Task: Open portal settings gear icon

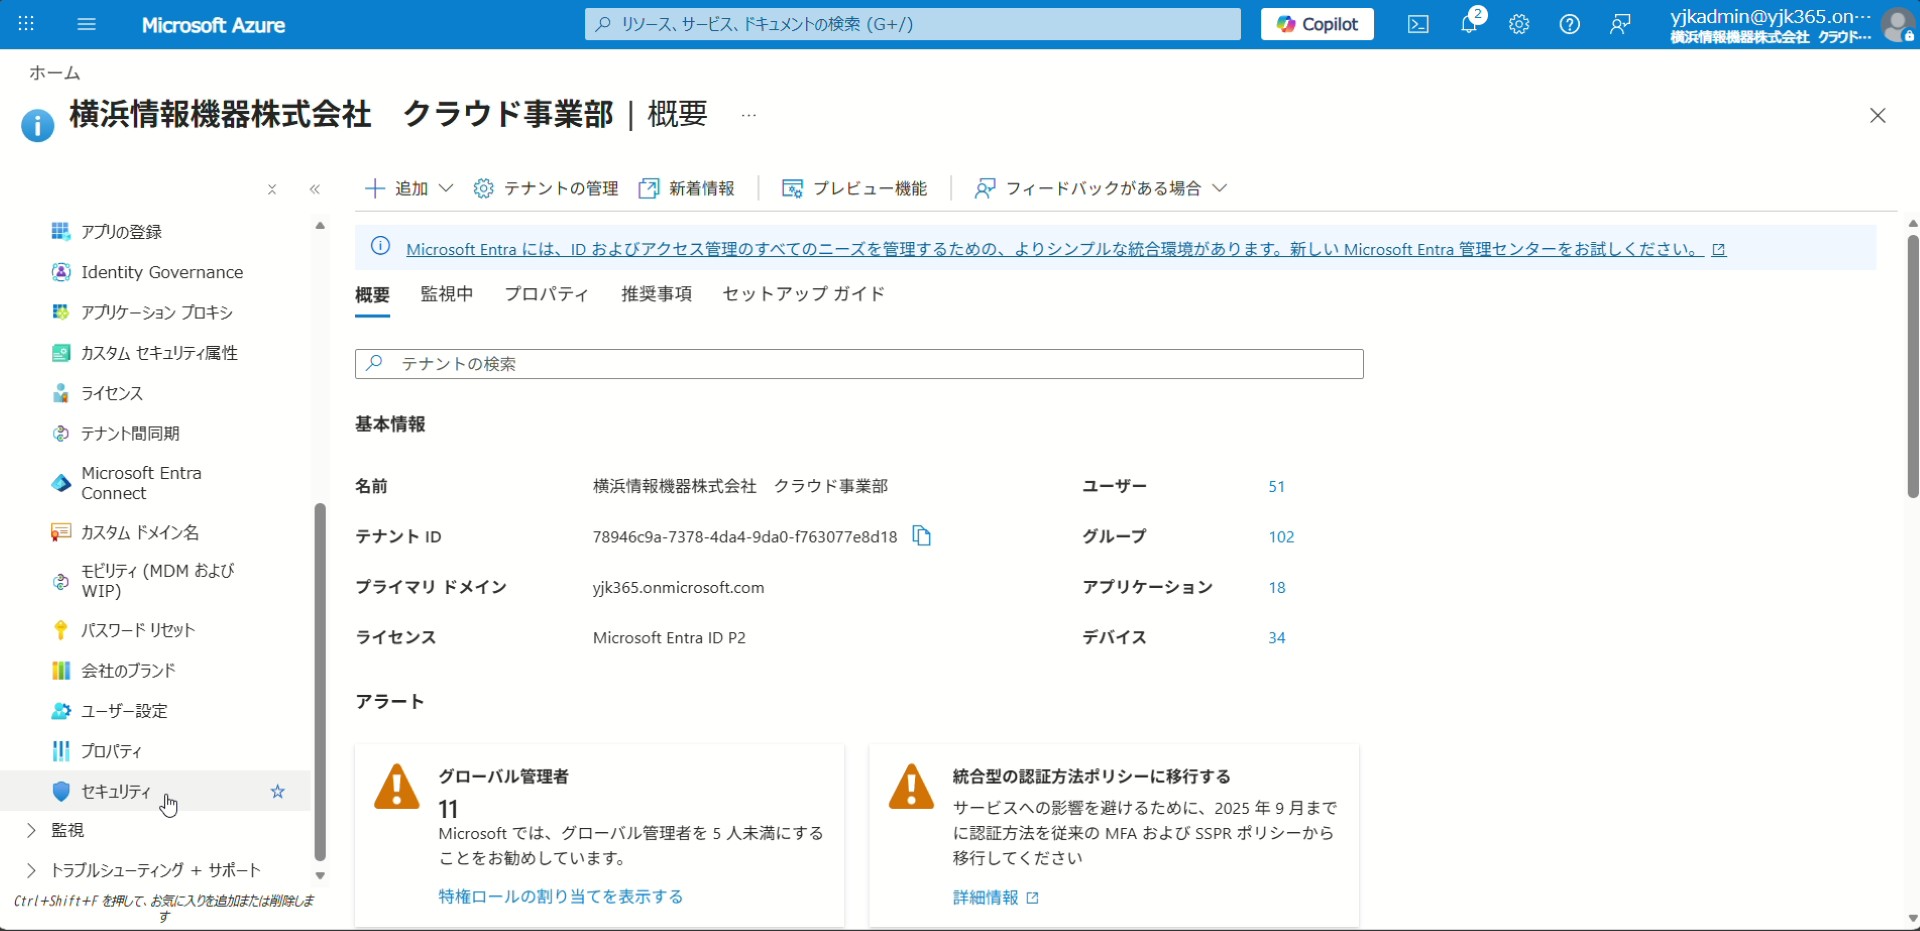Action: 1519,25
